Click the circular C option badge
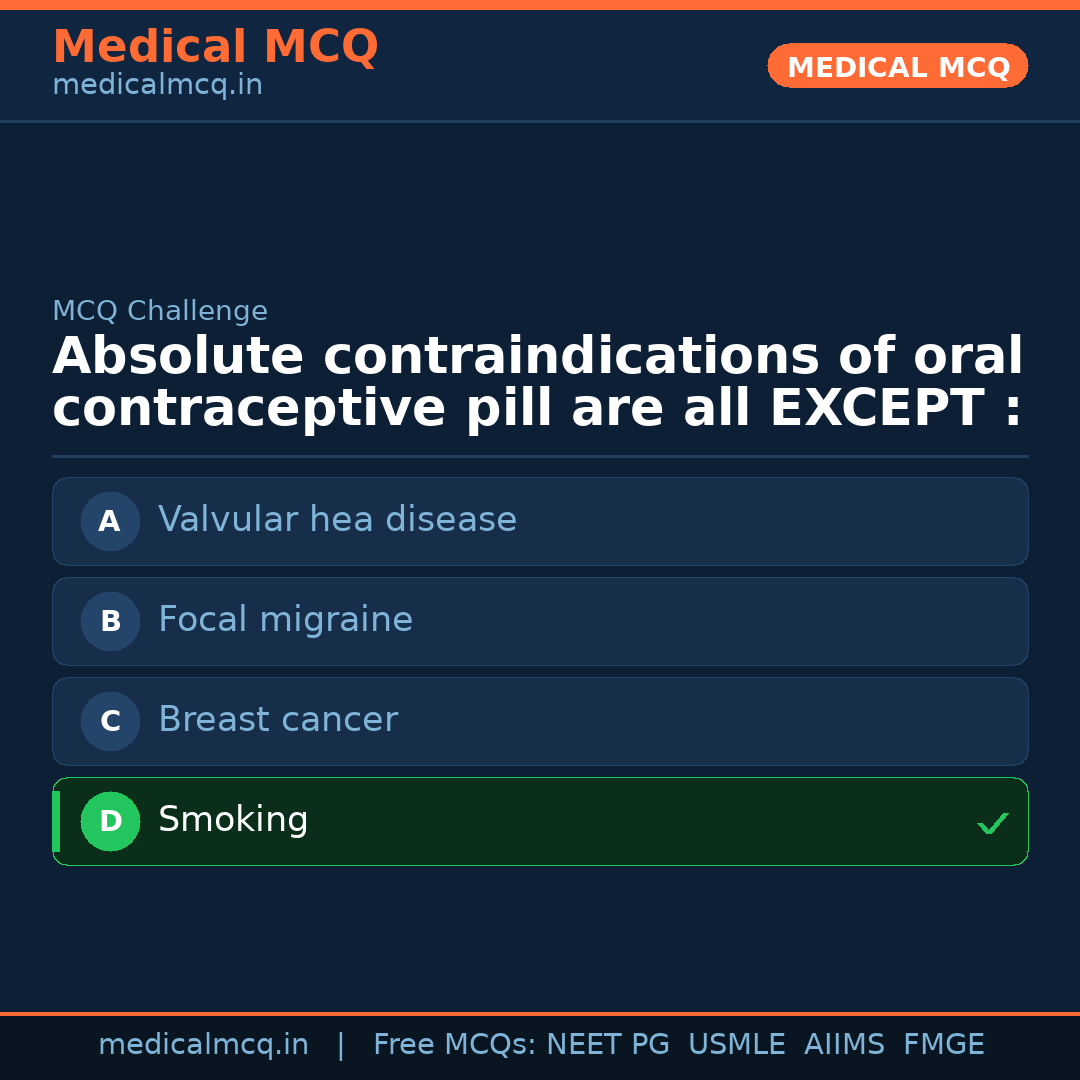Screen dimensions: 1080x1080 [x=110, y=721]
